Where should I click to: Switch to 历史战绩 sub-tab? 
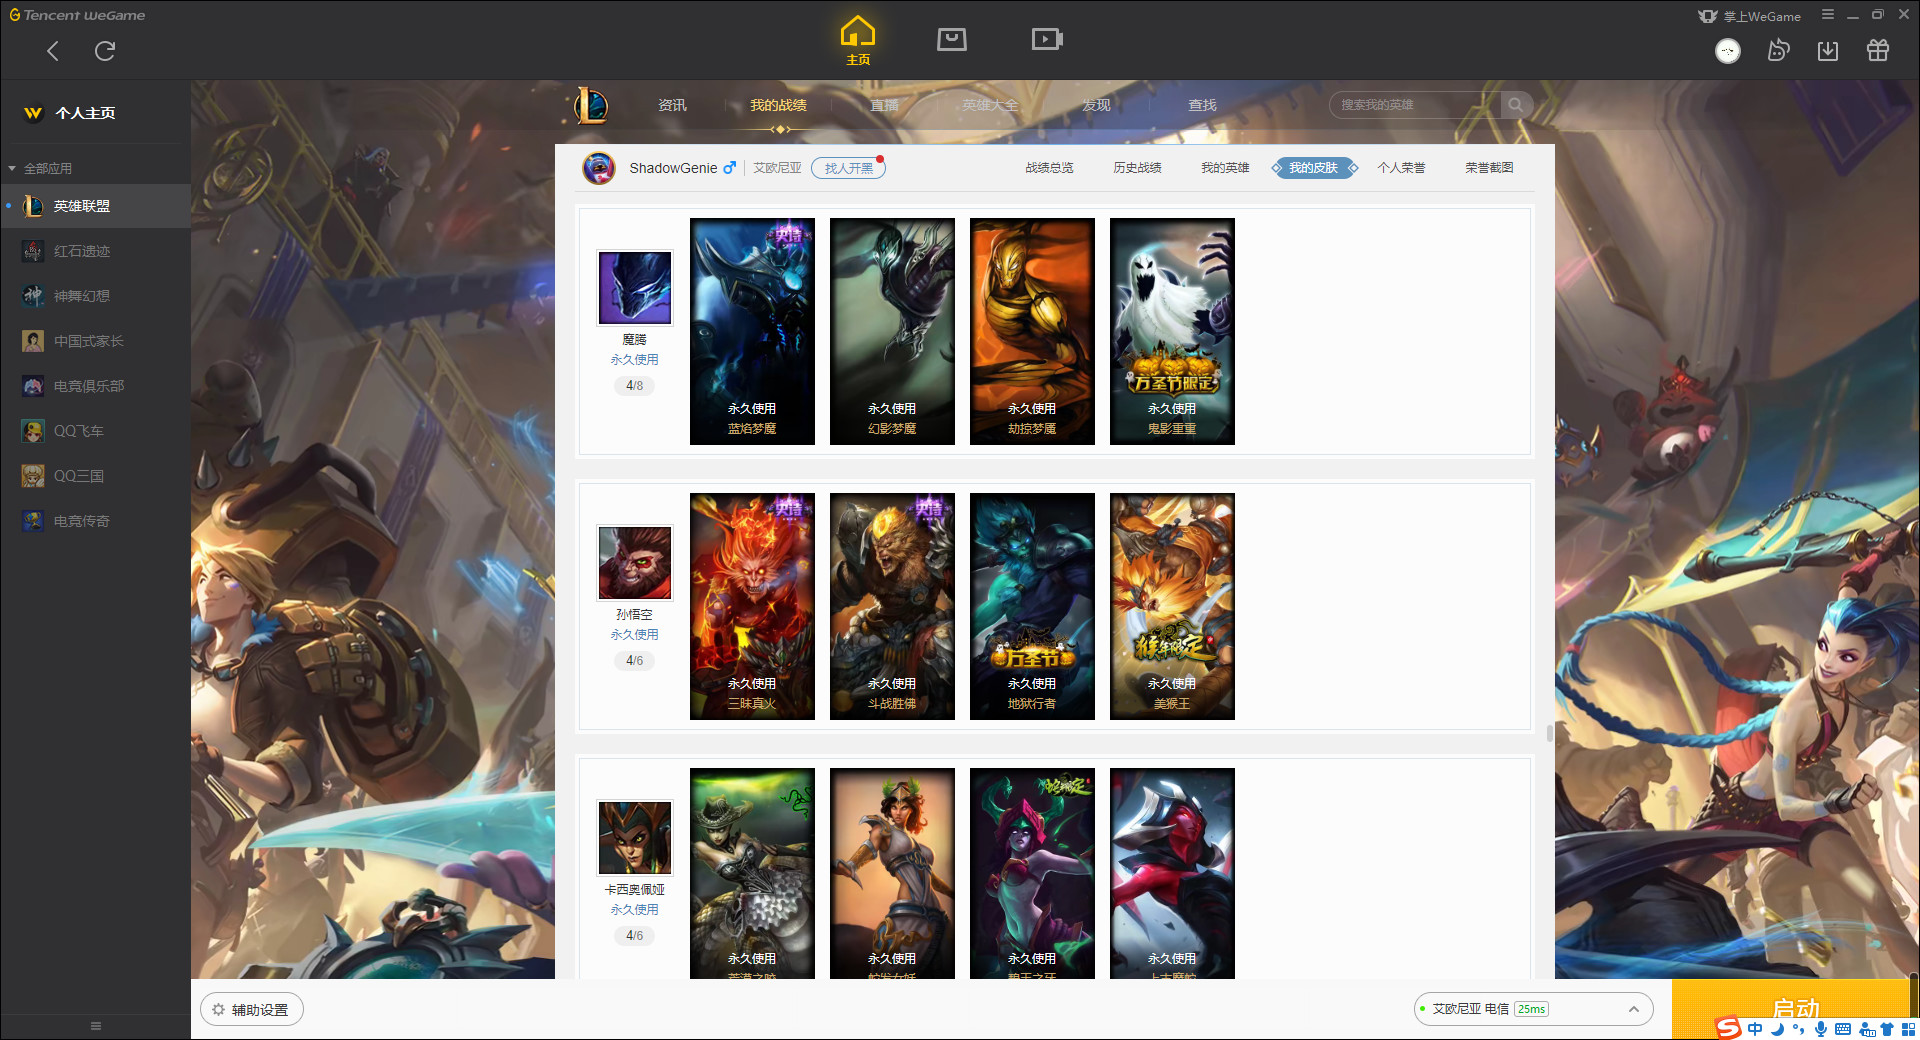[1137, 168]
